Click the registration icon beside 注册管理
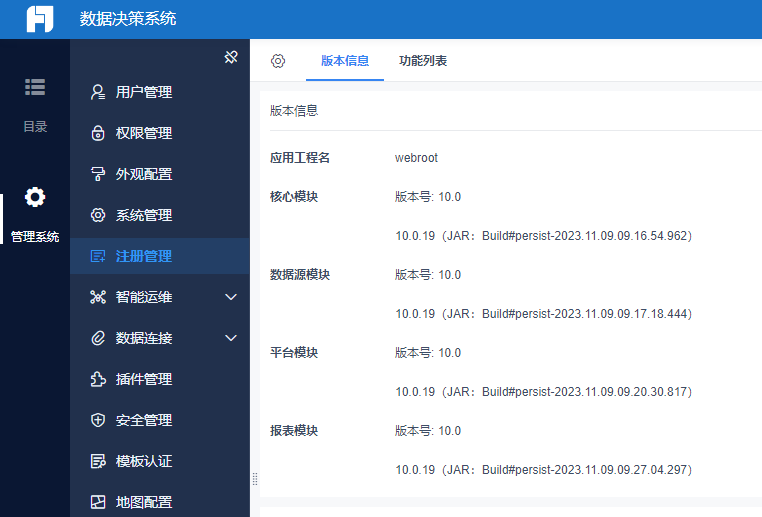The height and width of the screenshot is (517, 762). (x=98, y=256)
